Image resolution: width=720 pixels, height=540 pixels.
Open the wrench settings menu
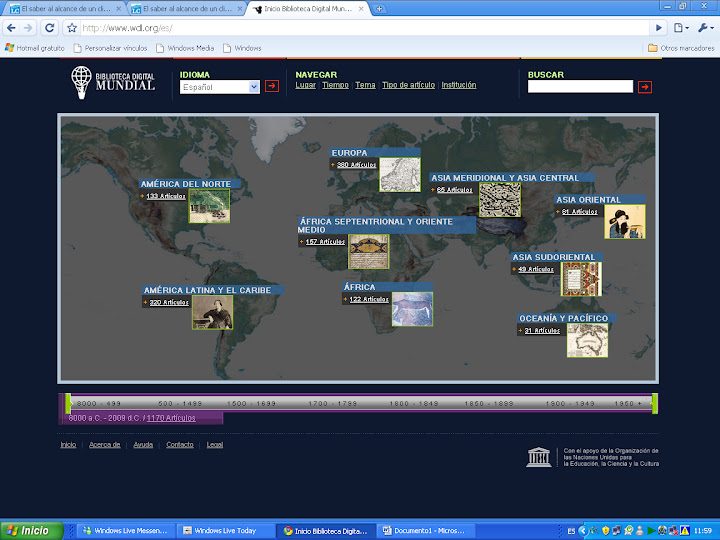point(705,28)
